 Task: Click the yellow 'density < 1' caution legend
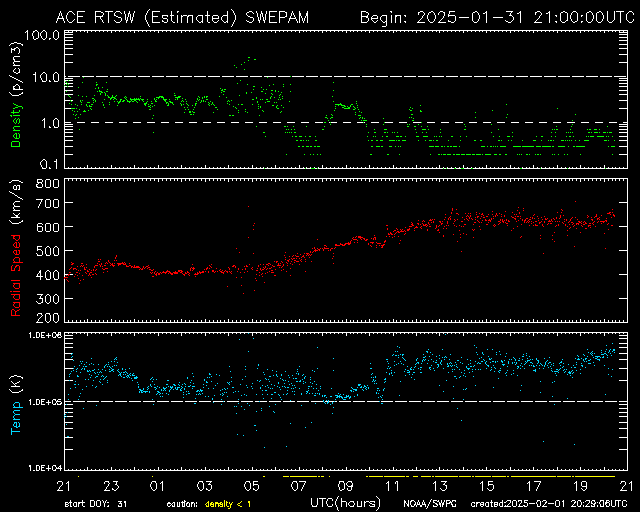tap(228, 505)
